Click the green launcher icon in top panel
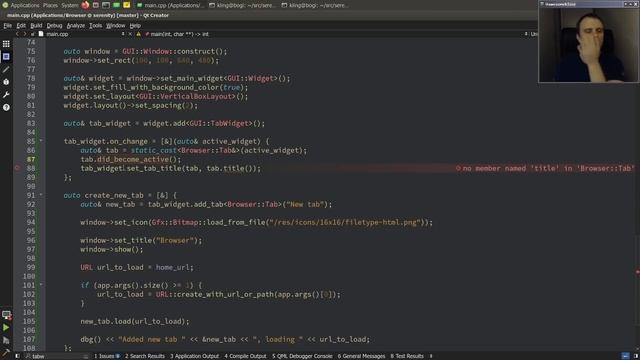Image resolution: width=640 pixels, height=360 pixels. click(x=116, y=5)
